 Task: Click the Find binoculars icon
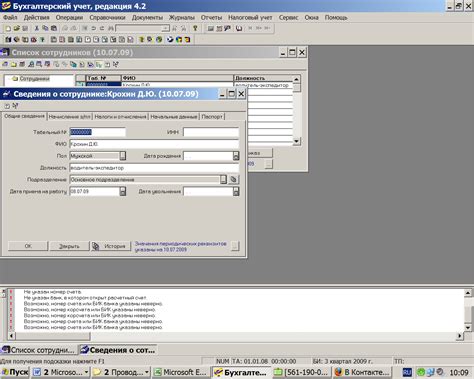point(111,29)
